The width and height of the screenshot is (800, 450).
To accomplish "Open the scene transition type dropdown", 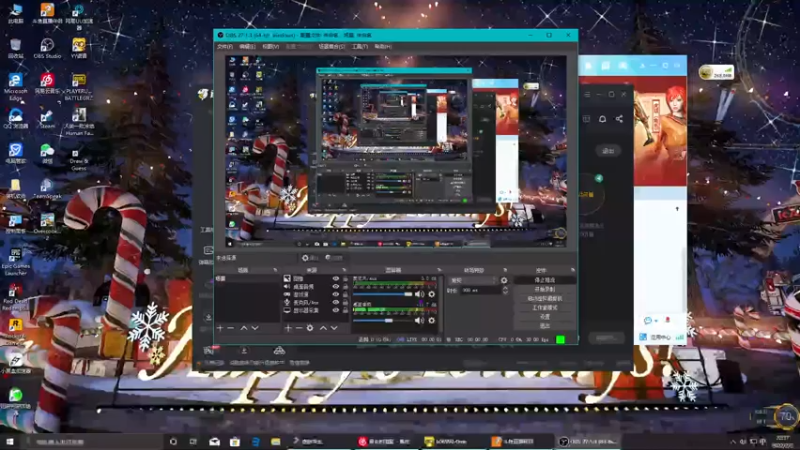I will (x=472, y=280).
